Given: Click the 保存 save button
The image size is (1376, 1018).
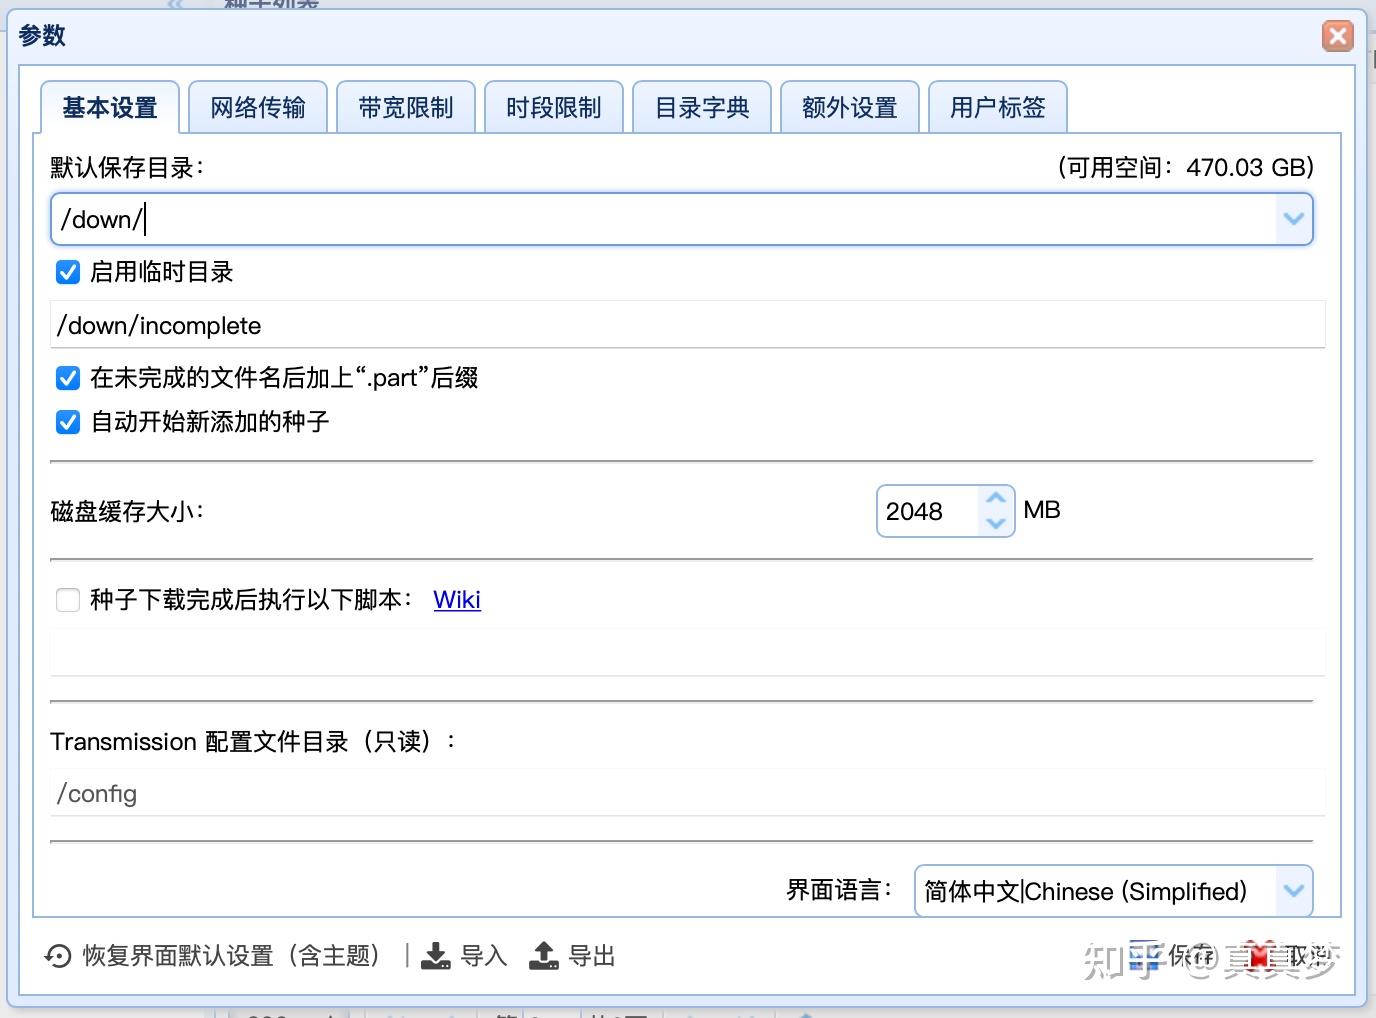Looking at the screenshot, I should [1173, 957].
